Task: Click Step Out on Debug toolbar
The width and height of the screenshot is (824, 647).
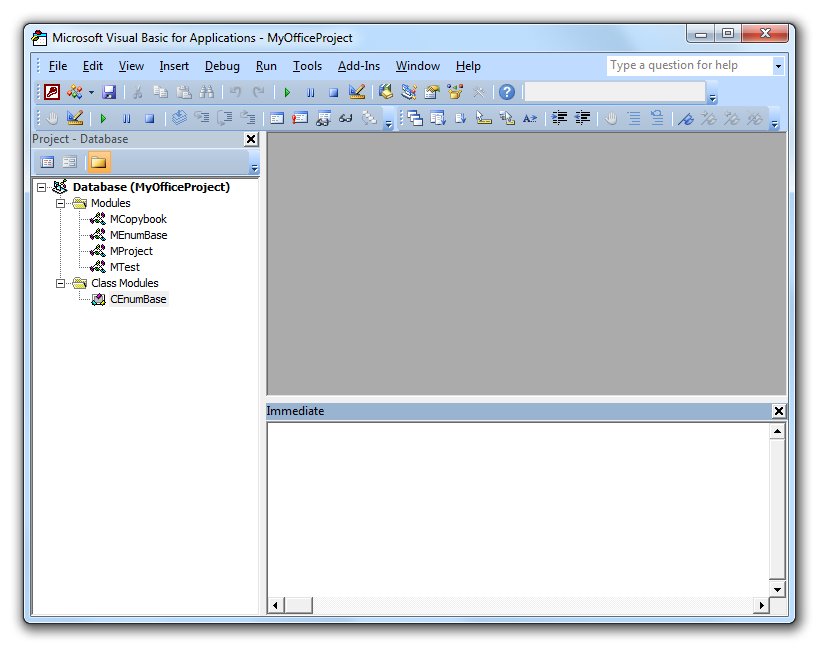Action: (x=248, y=118)
